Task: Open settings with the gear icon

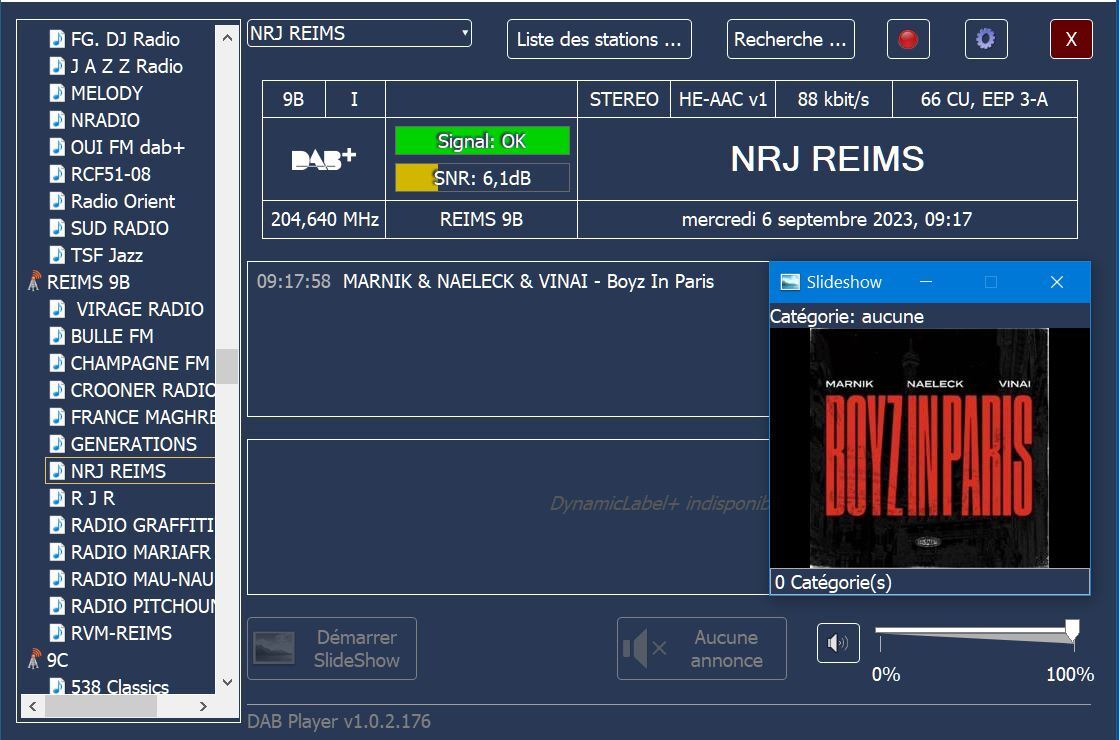Action: tap(986, 39)
